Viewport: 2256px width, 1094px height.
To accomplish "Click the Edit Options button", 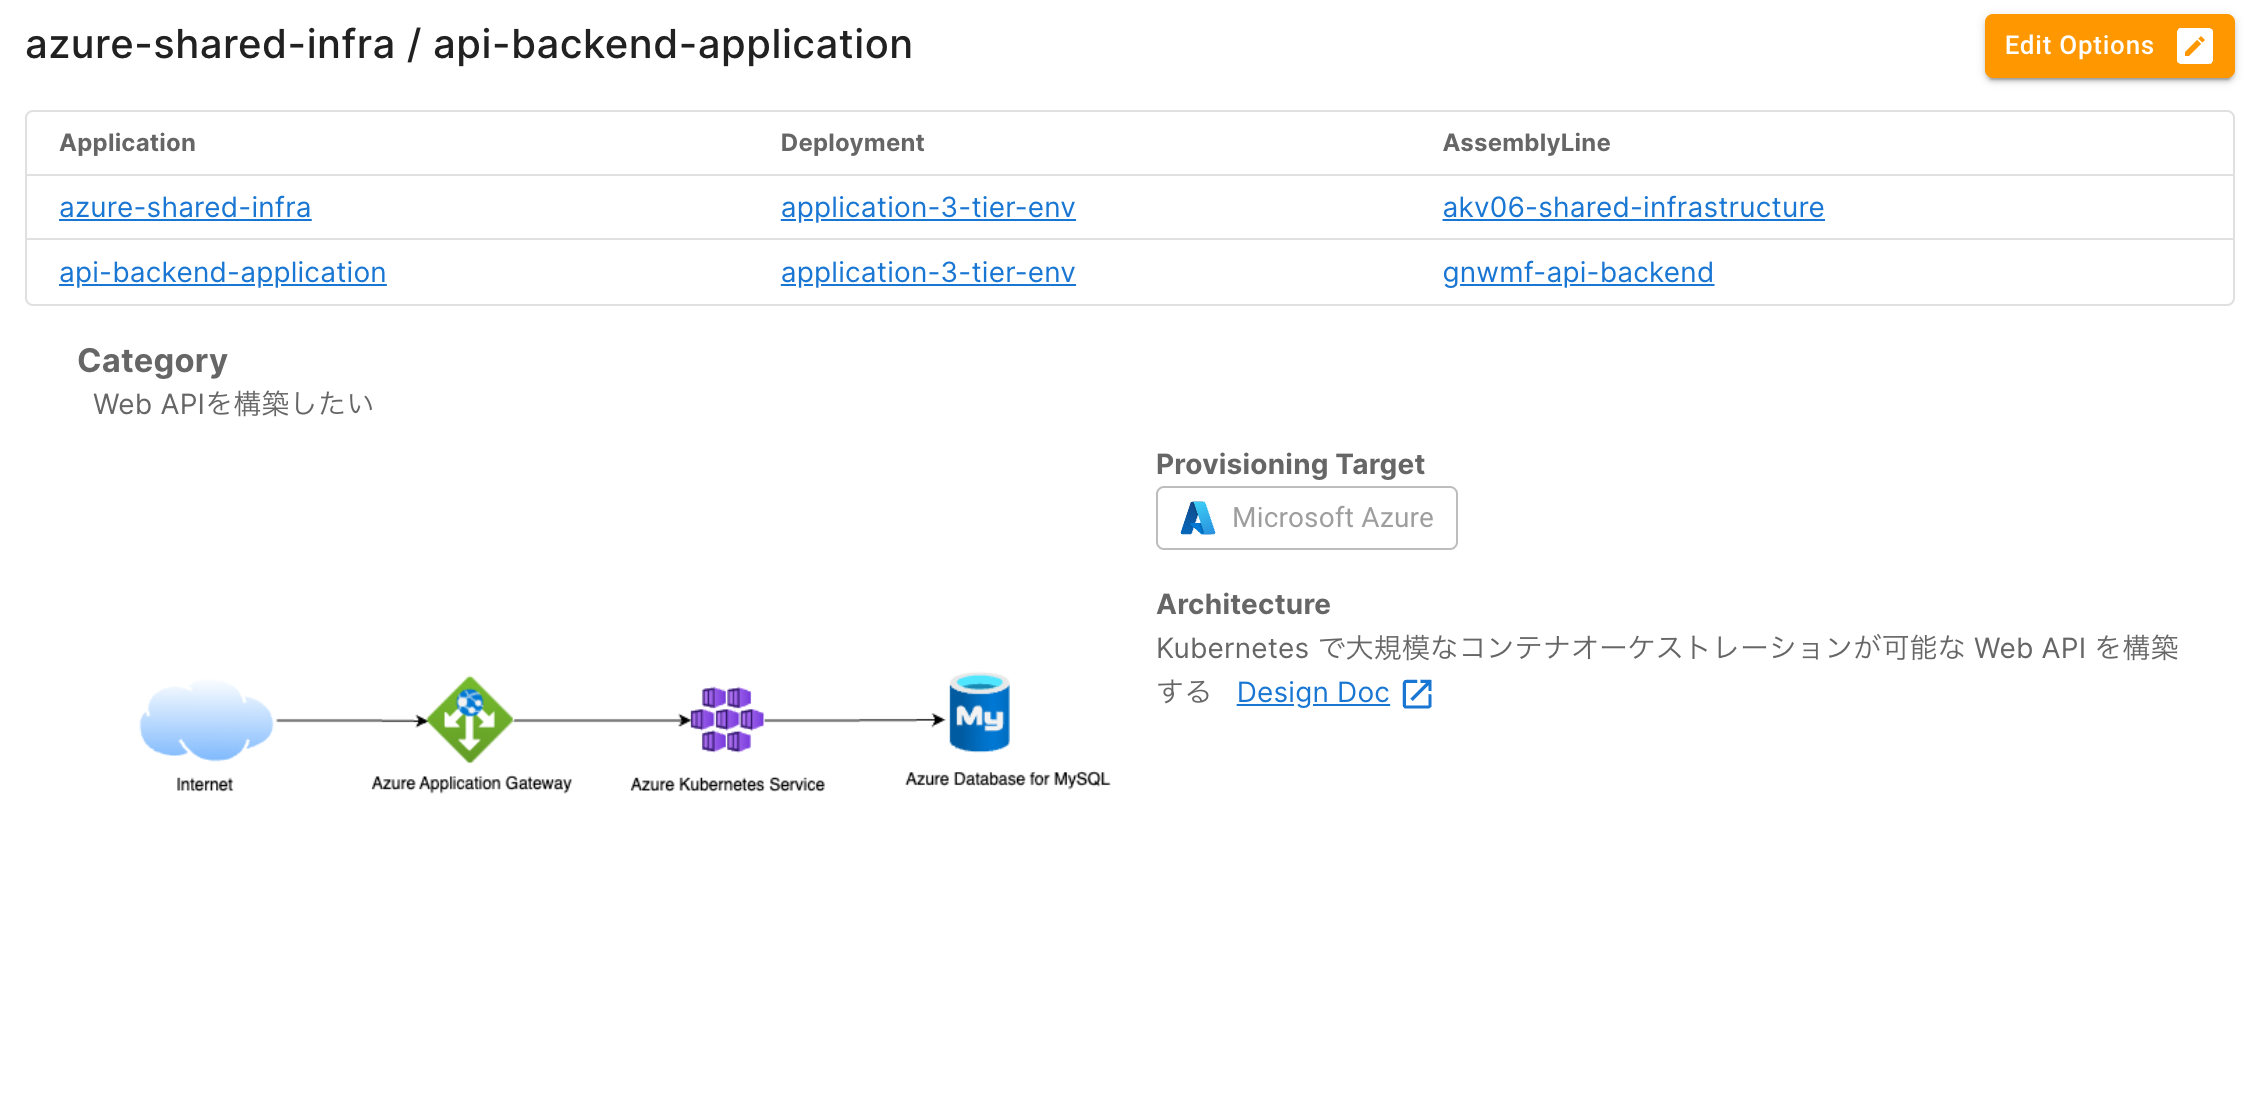I will point(2080,46).
